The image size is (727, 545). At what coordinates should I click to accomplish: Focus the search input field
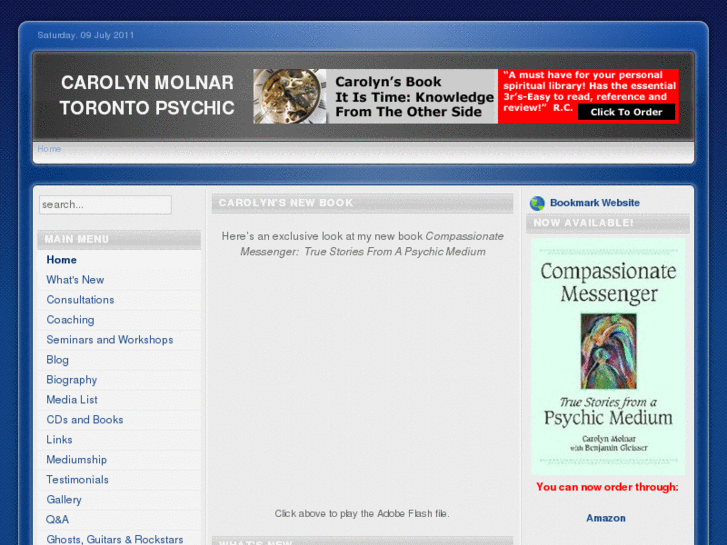105,205
